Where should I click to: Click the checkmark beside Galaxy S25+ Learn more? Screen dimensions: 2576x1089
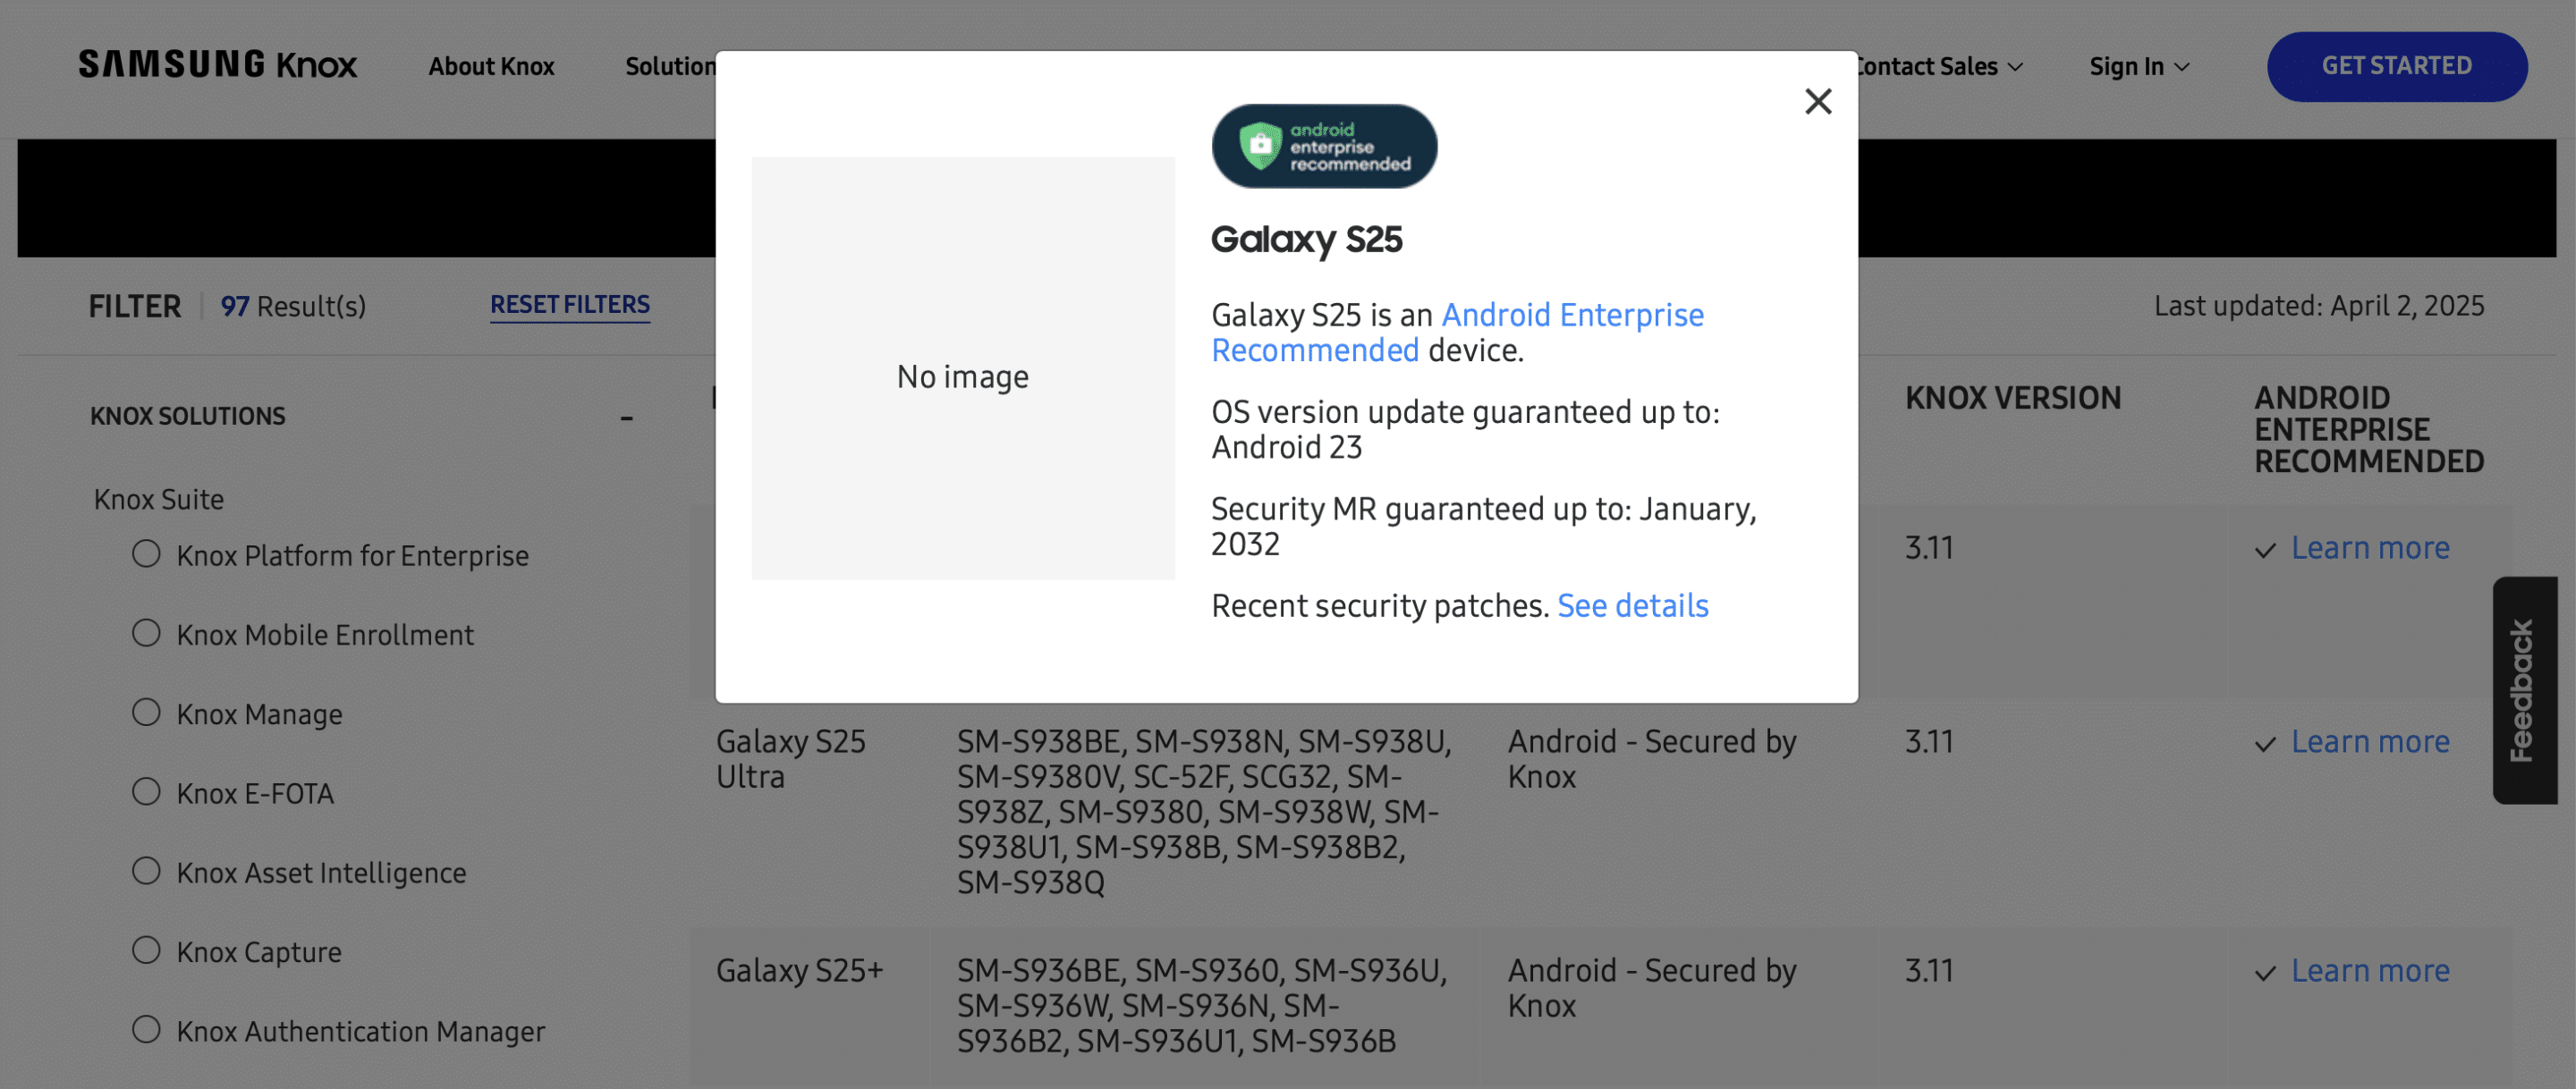[x=2265, y=971]
